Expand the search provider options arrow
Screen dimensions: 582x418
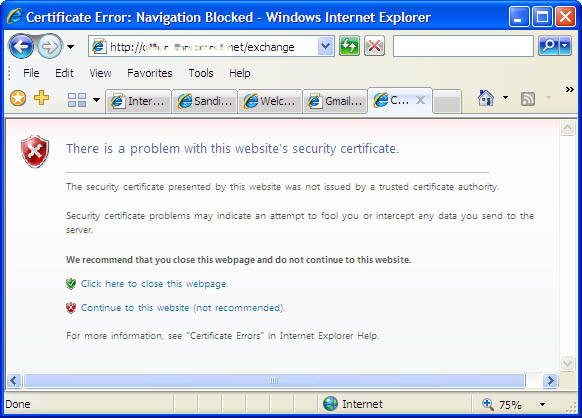coord(565,46)
